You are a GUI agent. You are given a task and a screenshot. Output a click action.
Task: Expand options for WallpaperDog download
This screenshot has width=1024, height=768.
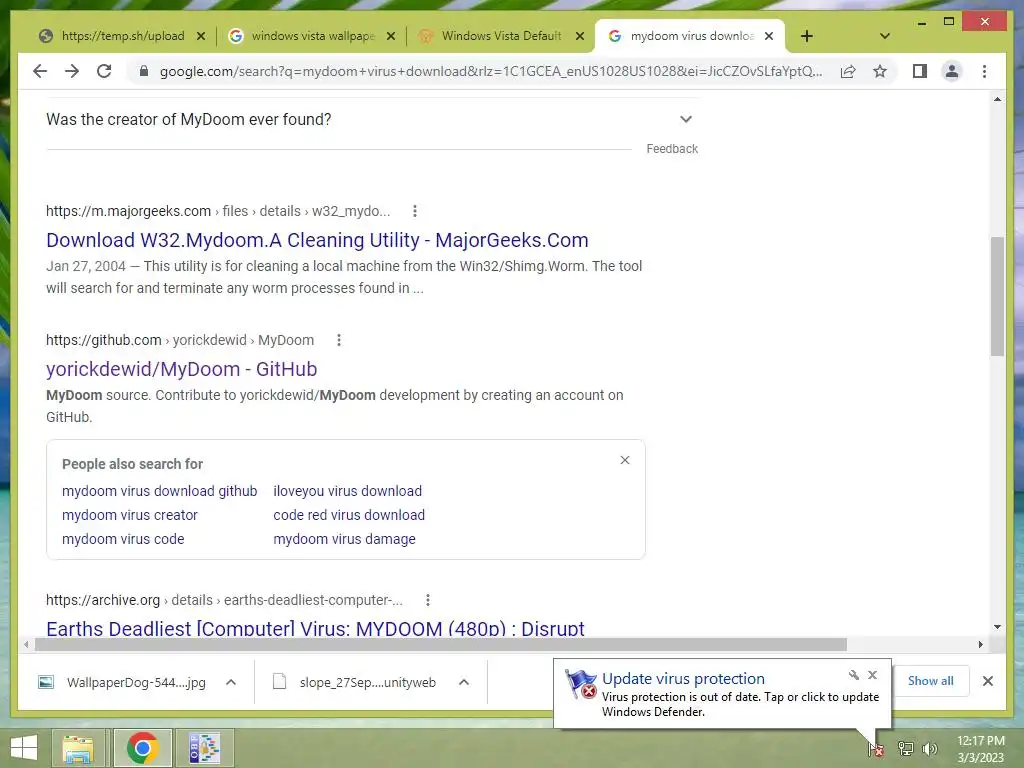click(x=231, y=682)
